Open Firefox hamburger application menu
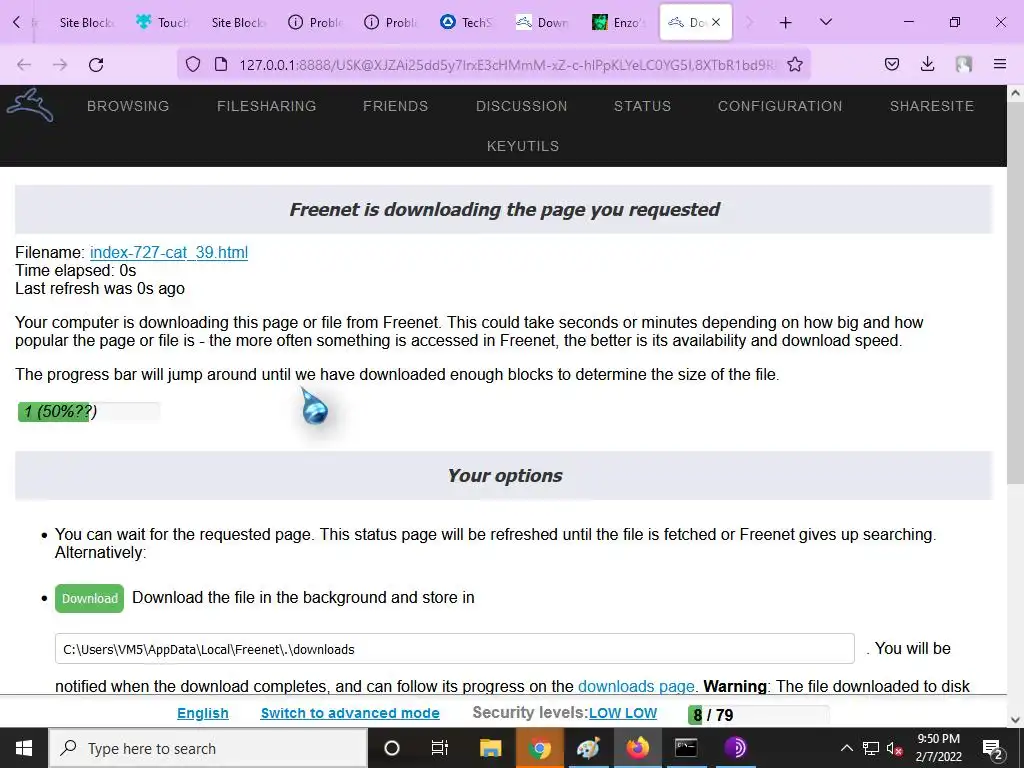This screenshot has width=1024, height=768. [x=1000, y=64]
